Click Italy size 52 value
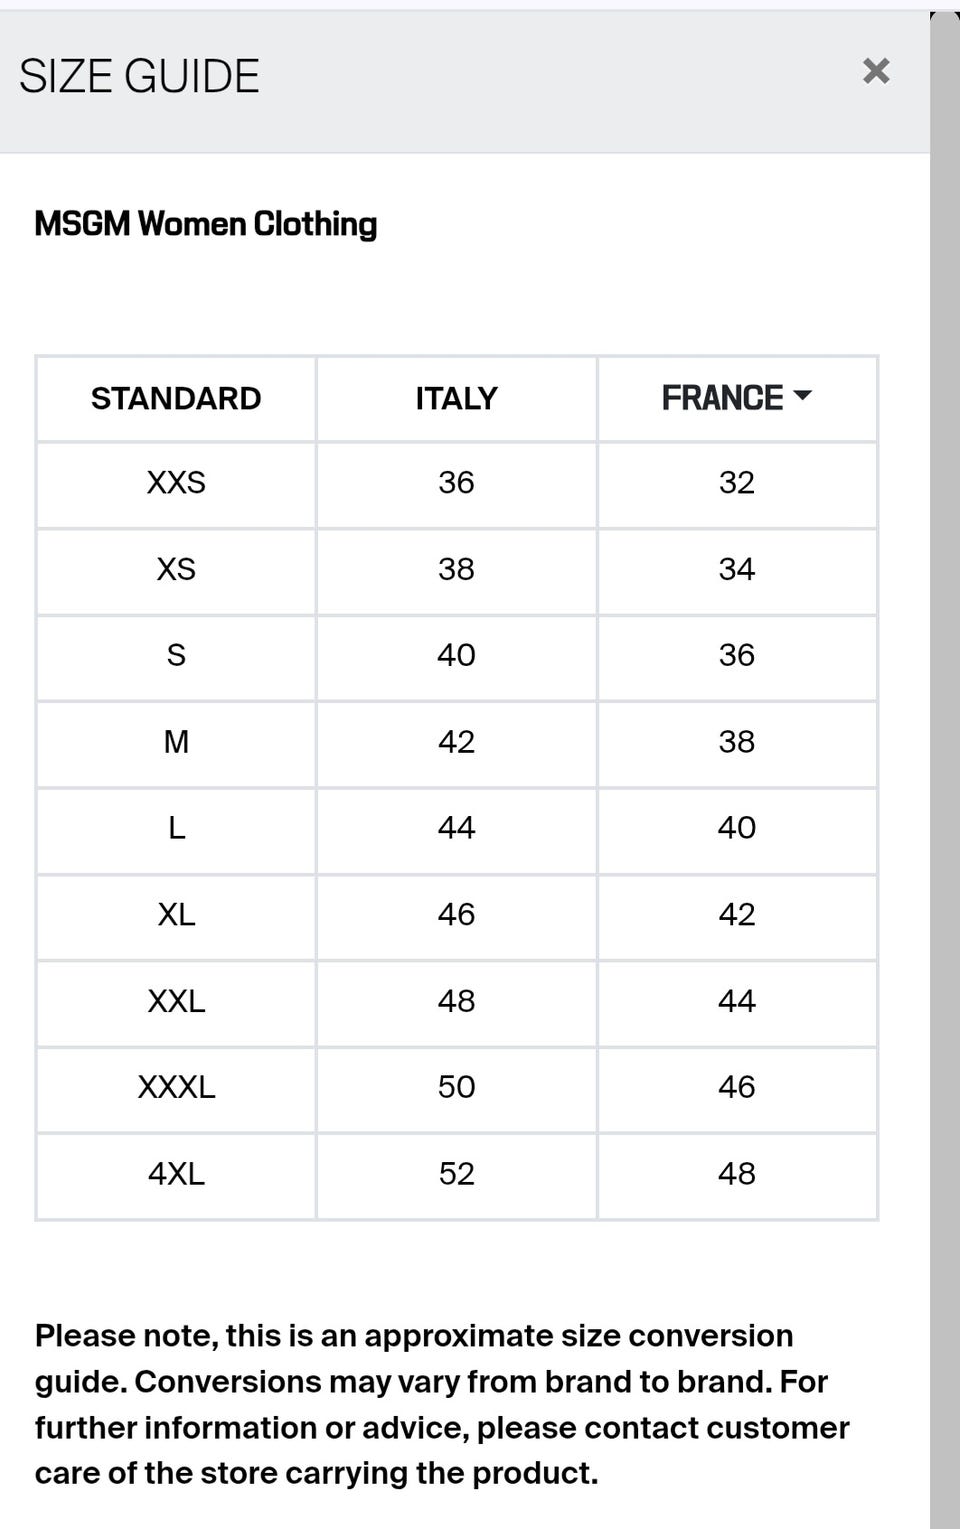The width and height of the screenshot is (960, 1529). coord(456,1173)
